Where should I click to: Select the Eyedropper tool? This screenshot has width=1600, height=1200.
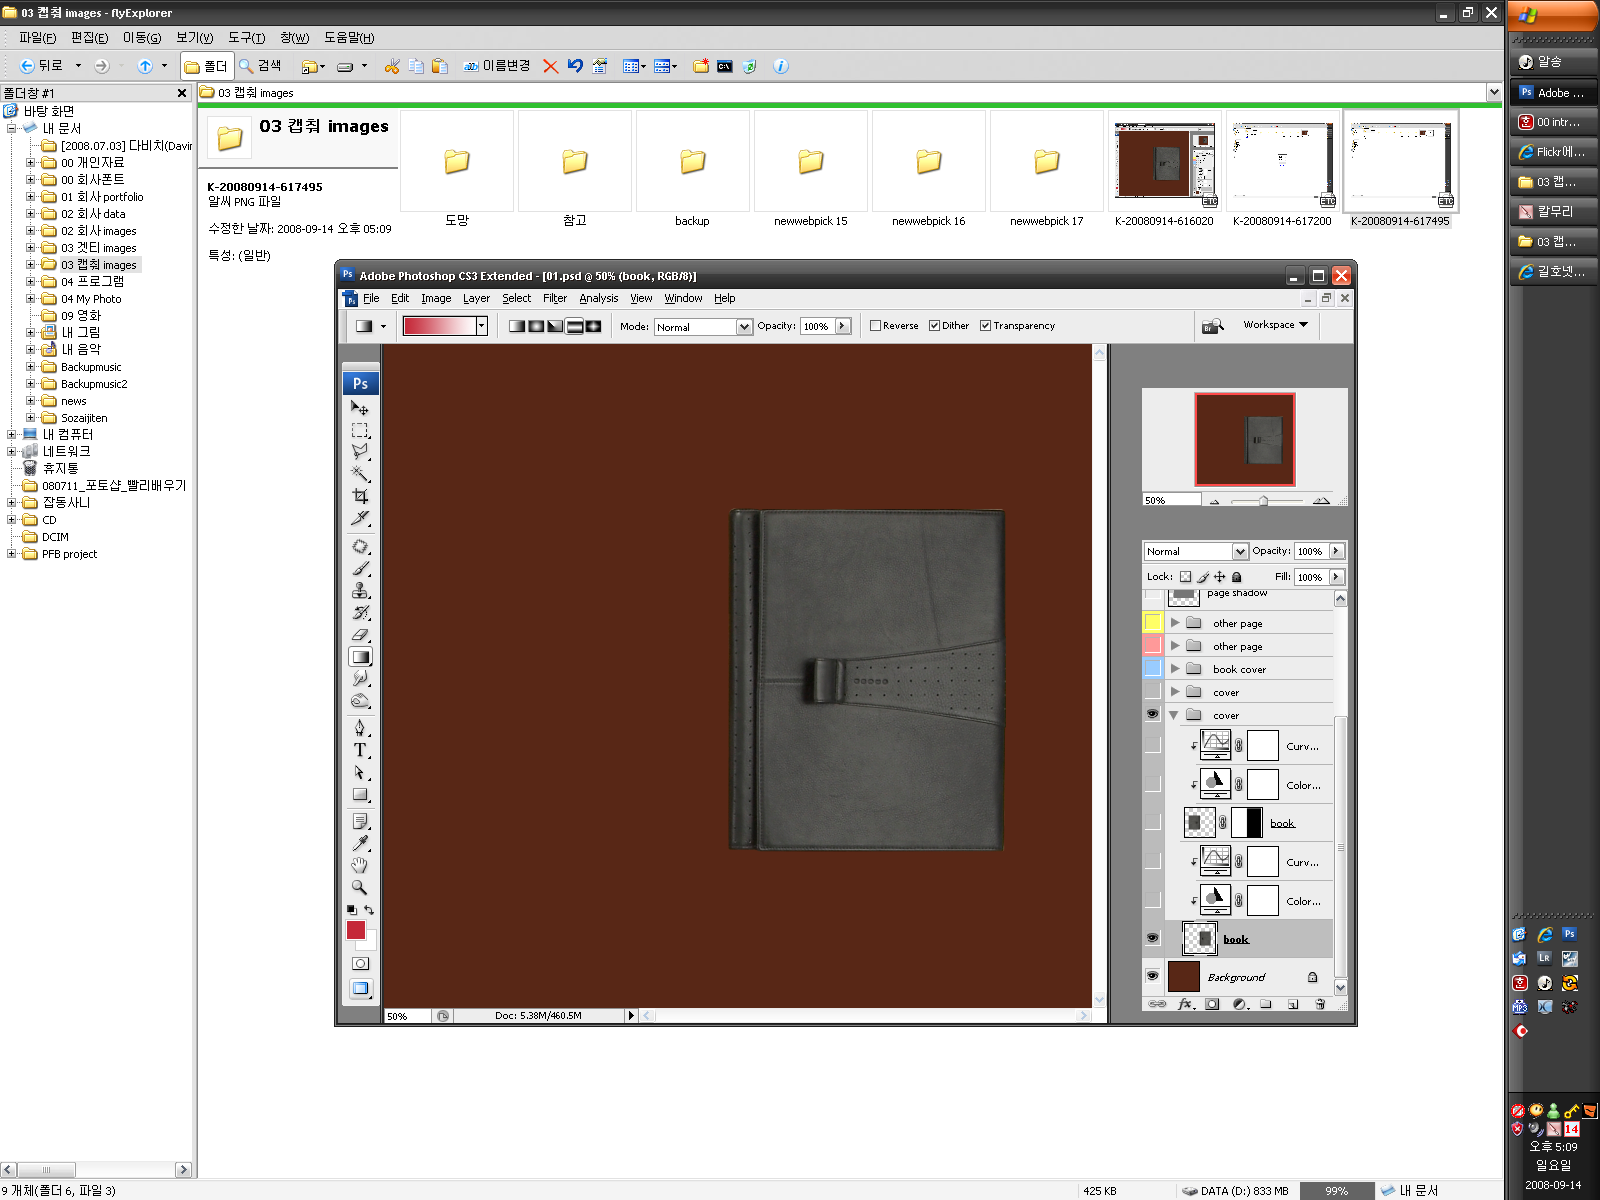[360, 843]
